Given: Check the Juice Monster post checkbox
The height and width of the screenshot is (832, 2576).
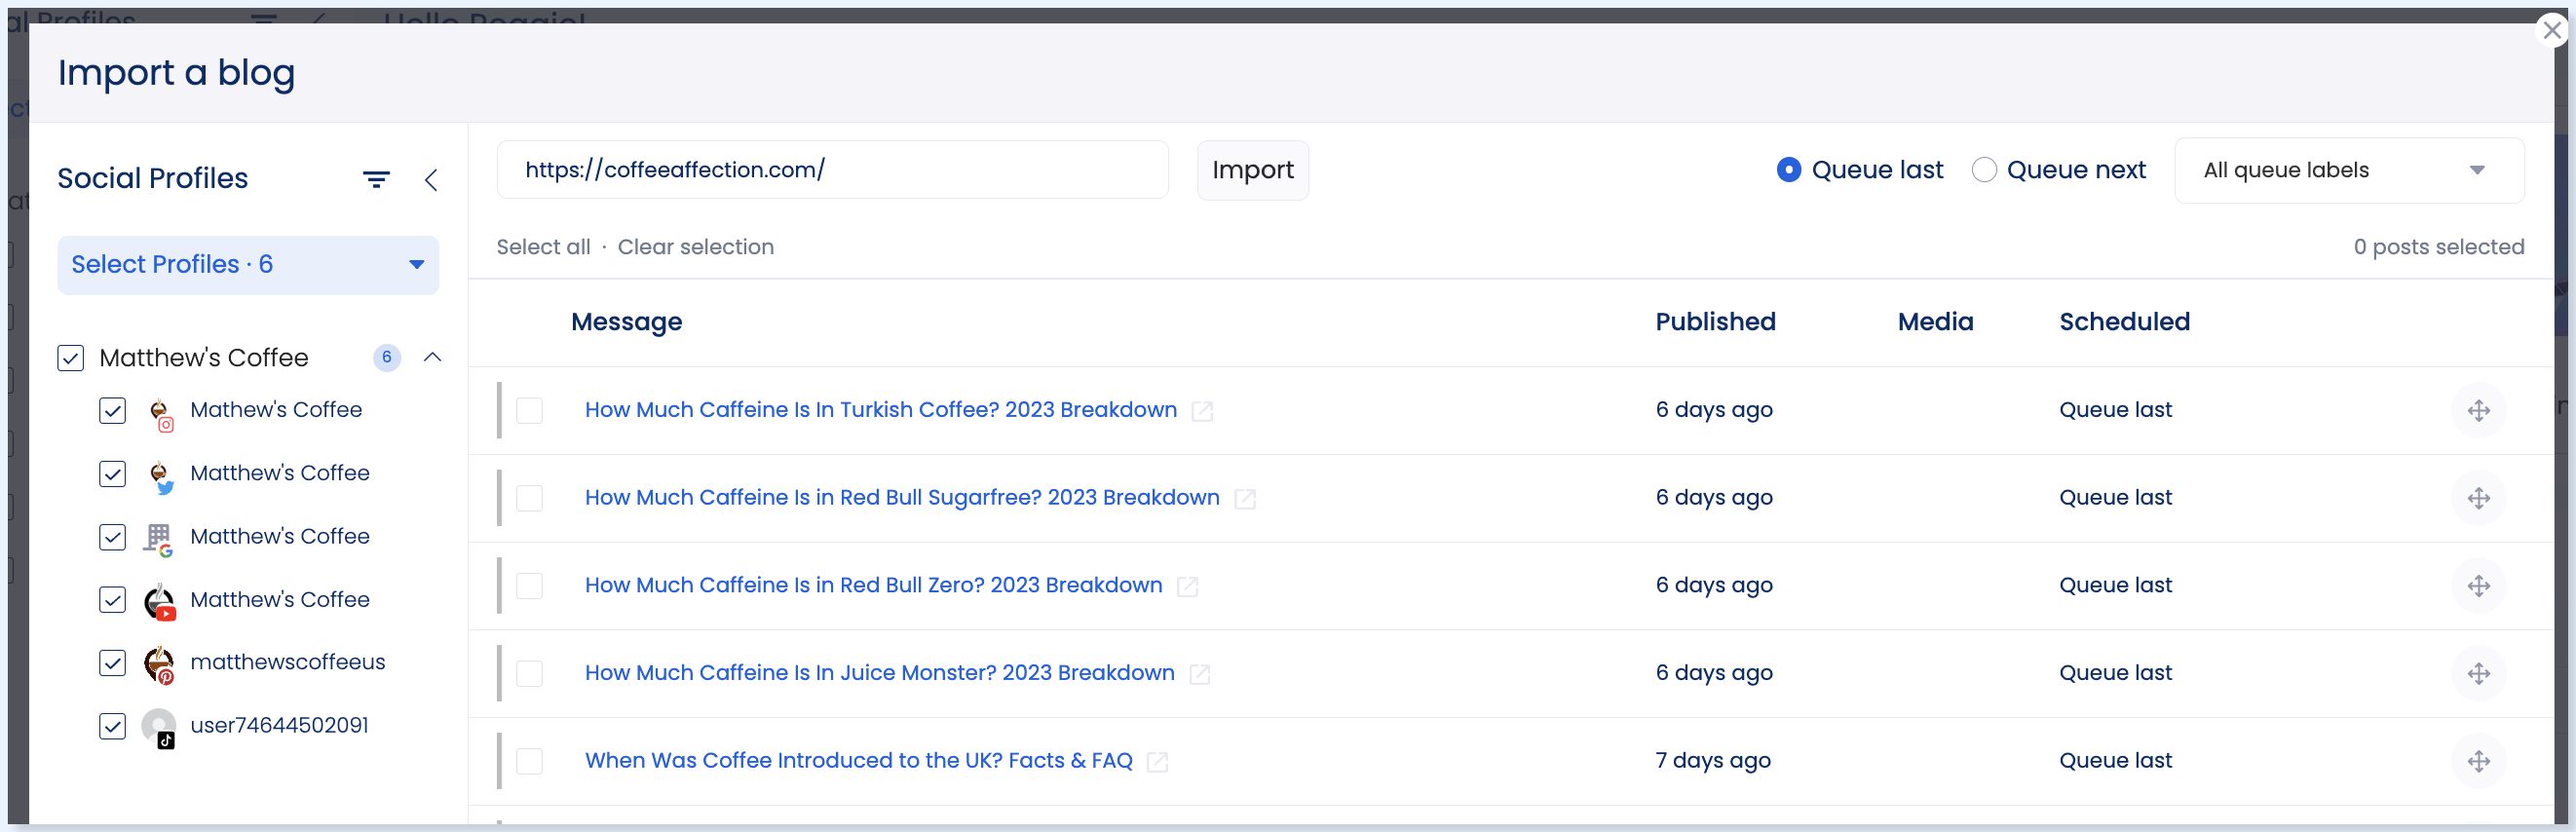Looking at the screenshot, I should (x=530, y=674).
